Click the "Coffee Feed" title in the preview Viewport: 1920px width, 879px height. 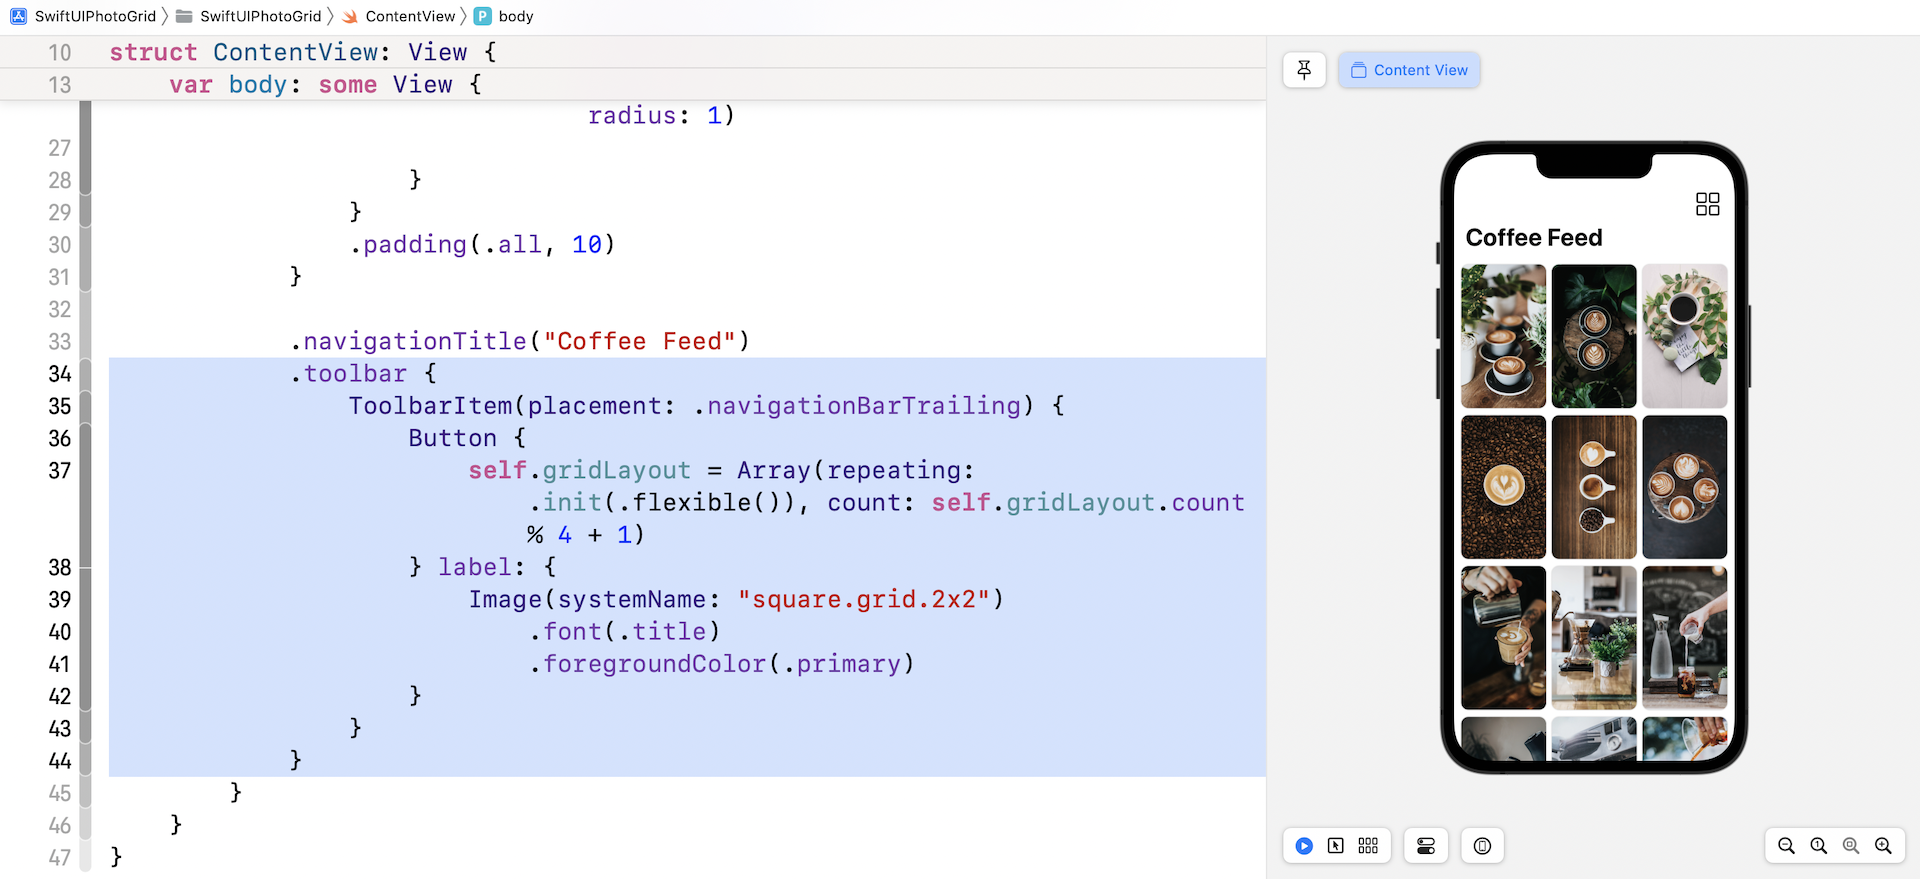pos(1533,238)
